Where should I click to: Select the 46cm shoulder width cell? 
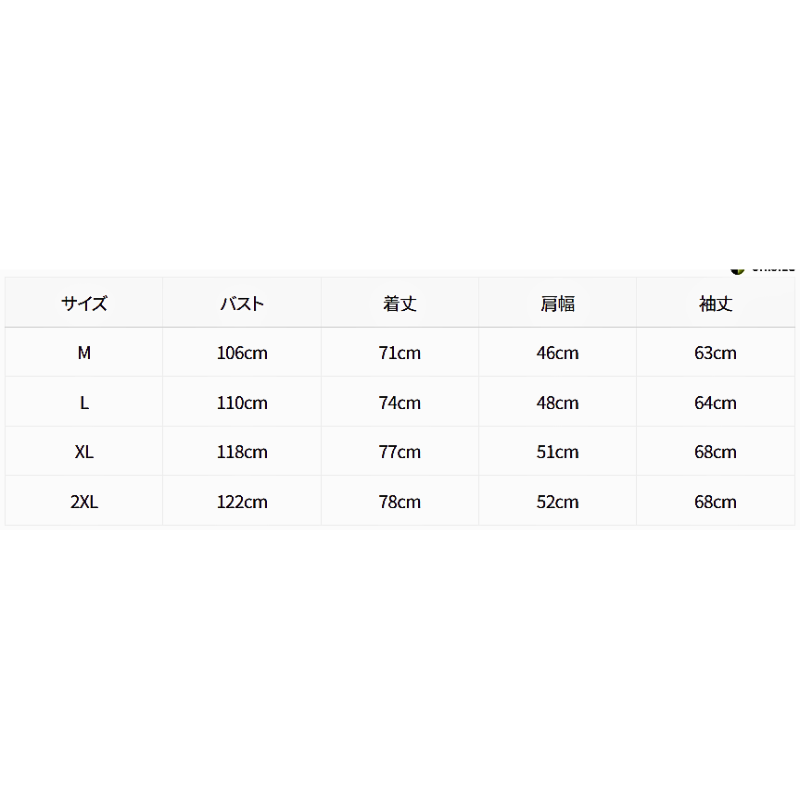point(558,353)
